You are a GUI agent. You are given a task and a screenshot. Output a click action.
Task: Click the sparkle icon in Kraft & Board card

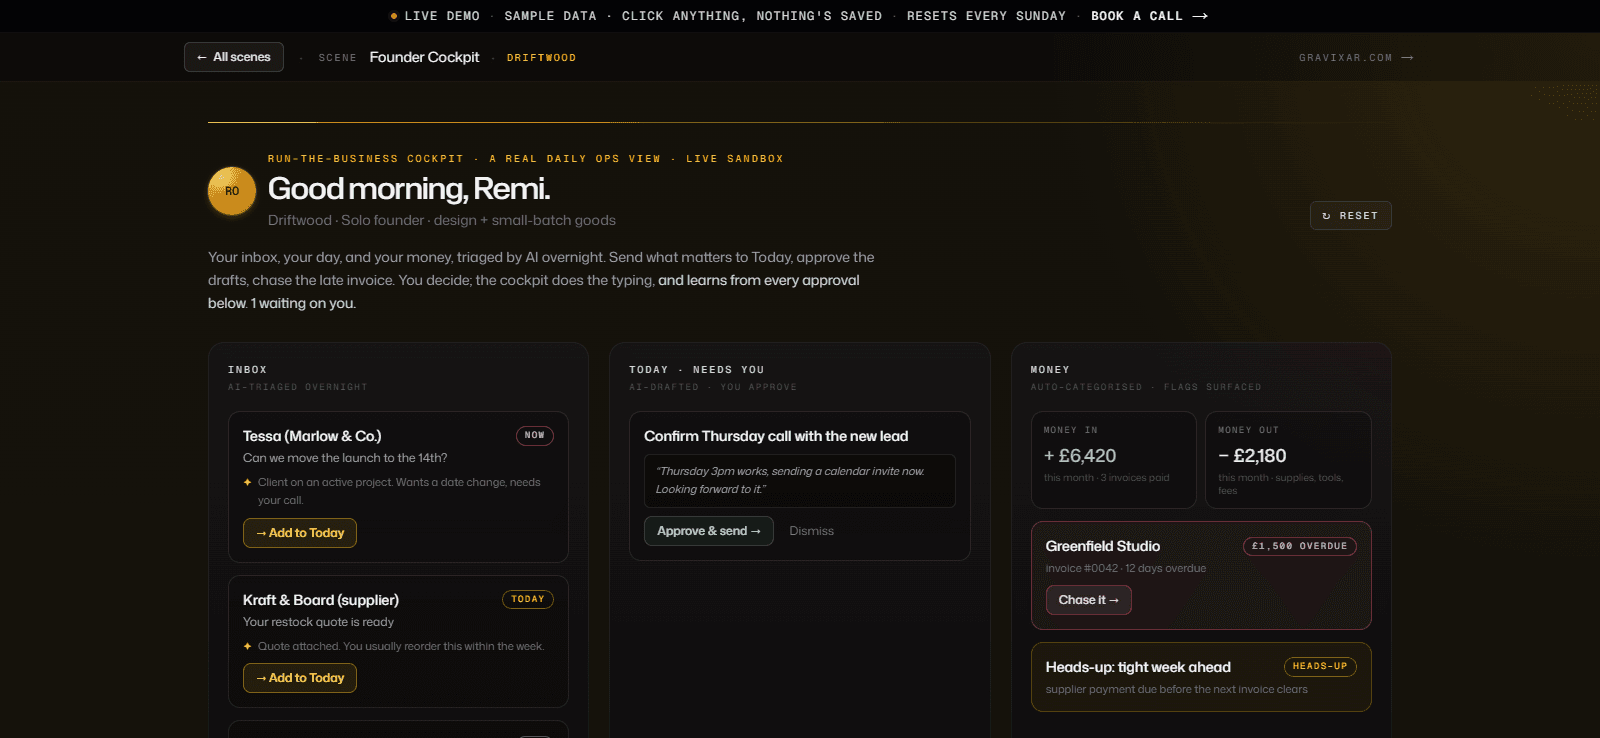point(248,647)
